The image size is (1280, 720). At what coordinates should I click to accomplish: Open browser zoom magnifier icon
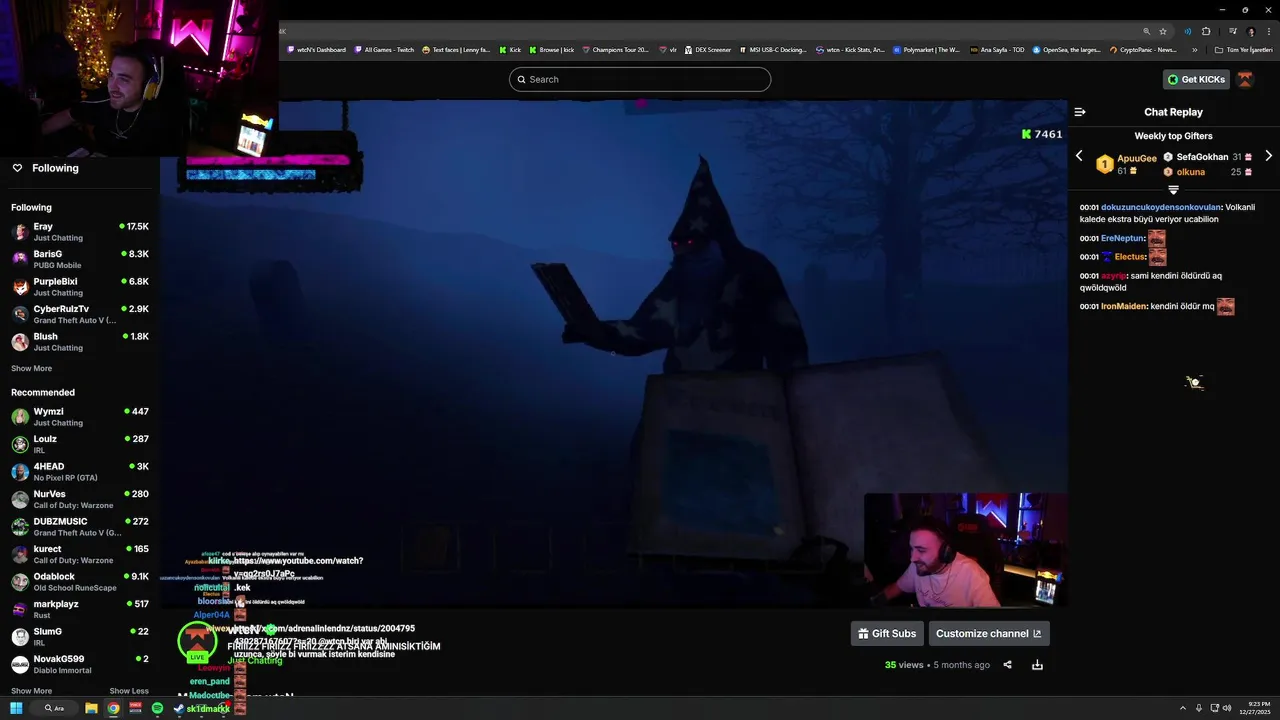click(x=1147, y=31)
